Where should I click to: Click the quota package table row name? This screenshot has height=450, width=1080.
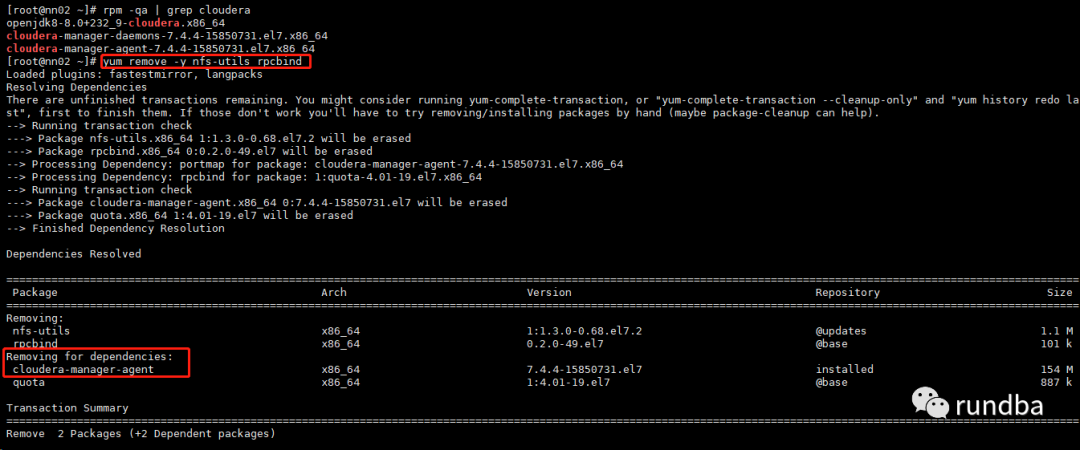(x=28, y=382)
